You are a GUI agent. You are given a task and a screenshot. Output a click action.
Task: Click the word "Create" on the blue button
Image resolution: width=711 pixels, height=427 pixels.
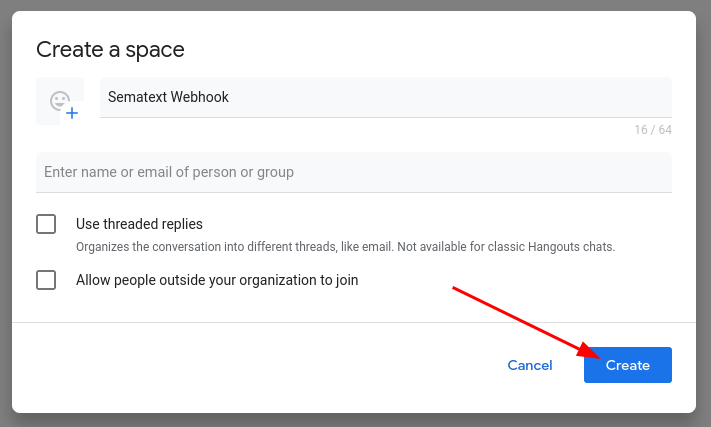(628, 365)
